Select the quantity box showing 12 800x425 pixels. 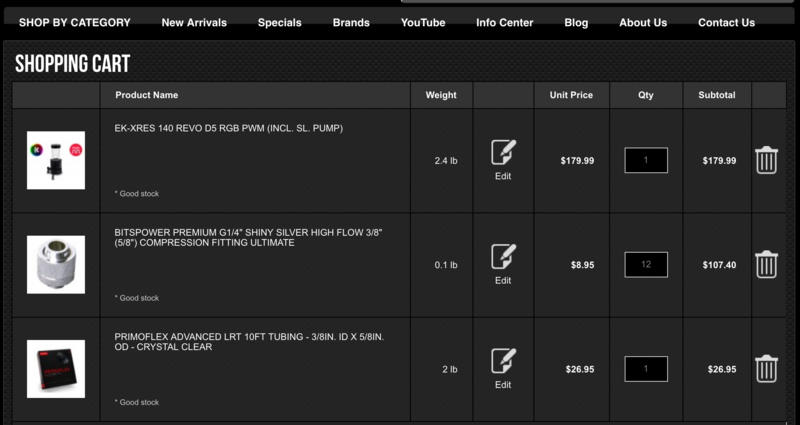(646, 264)
